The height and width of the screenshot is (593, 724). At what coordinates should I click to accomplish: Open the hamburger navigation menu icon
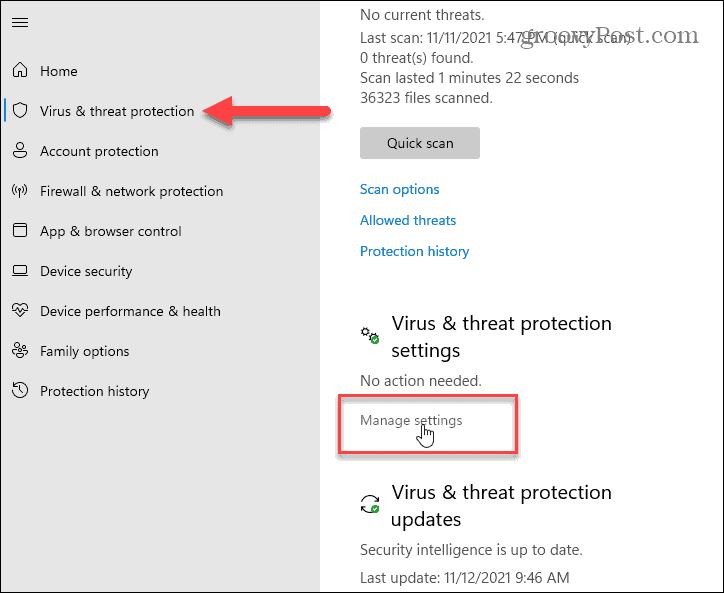(x=20, y=22)
